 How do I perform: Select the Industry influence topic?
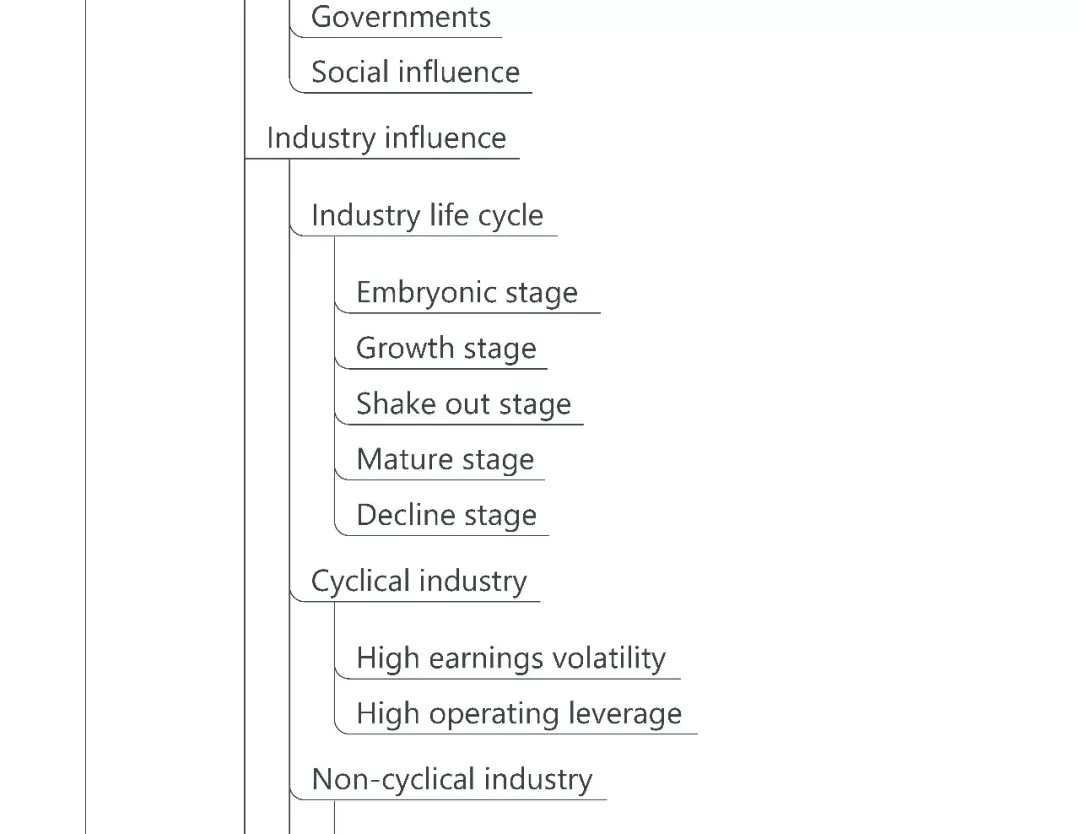[386, 138]
